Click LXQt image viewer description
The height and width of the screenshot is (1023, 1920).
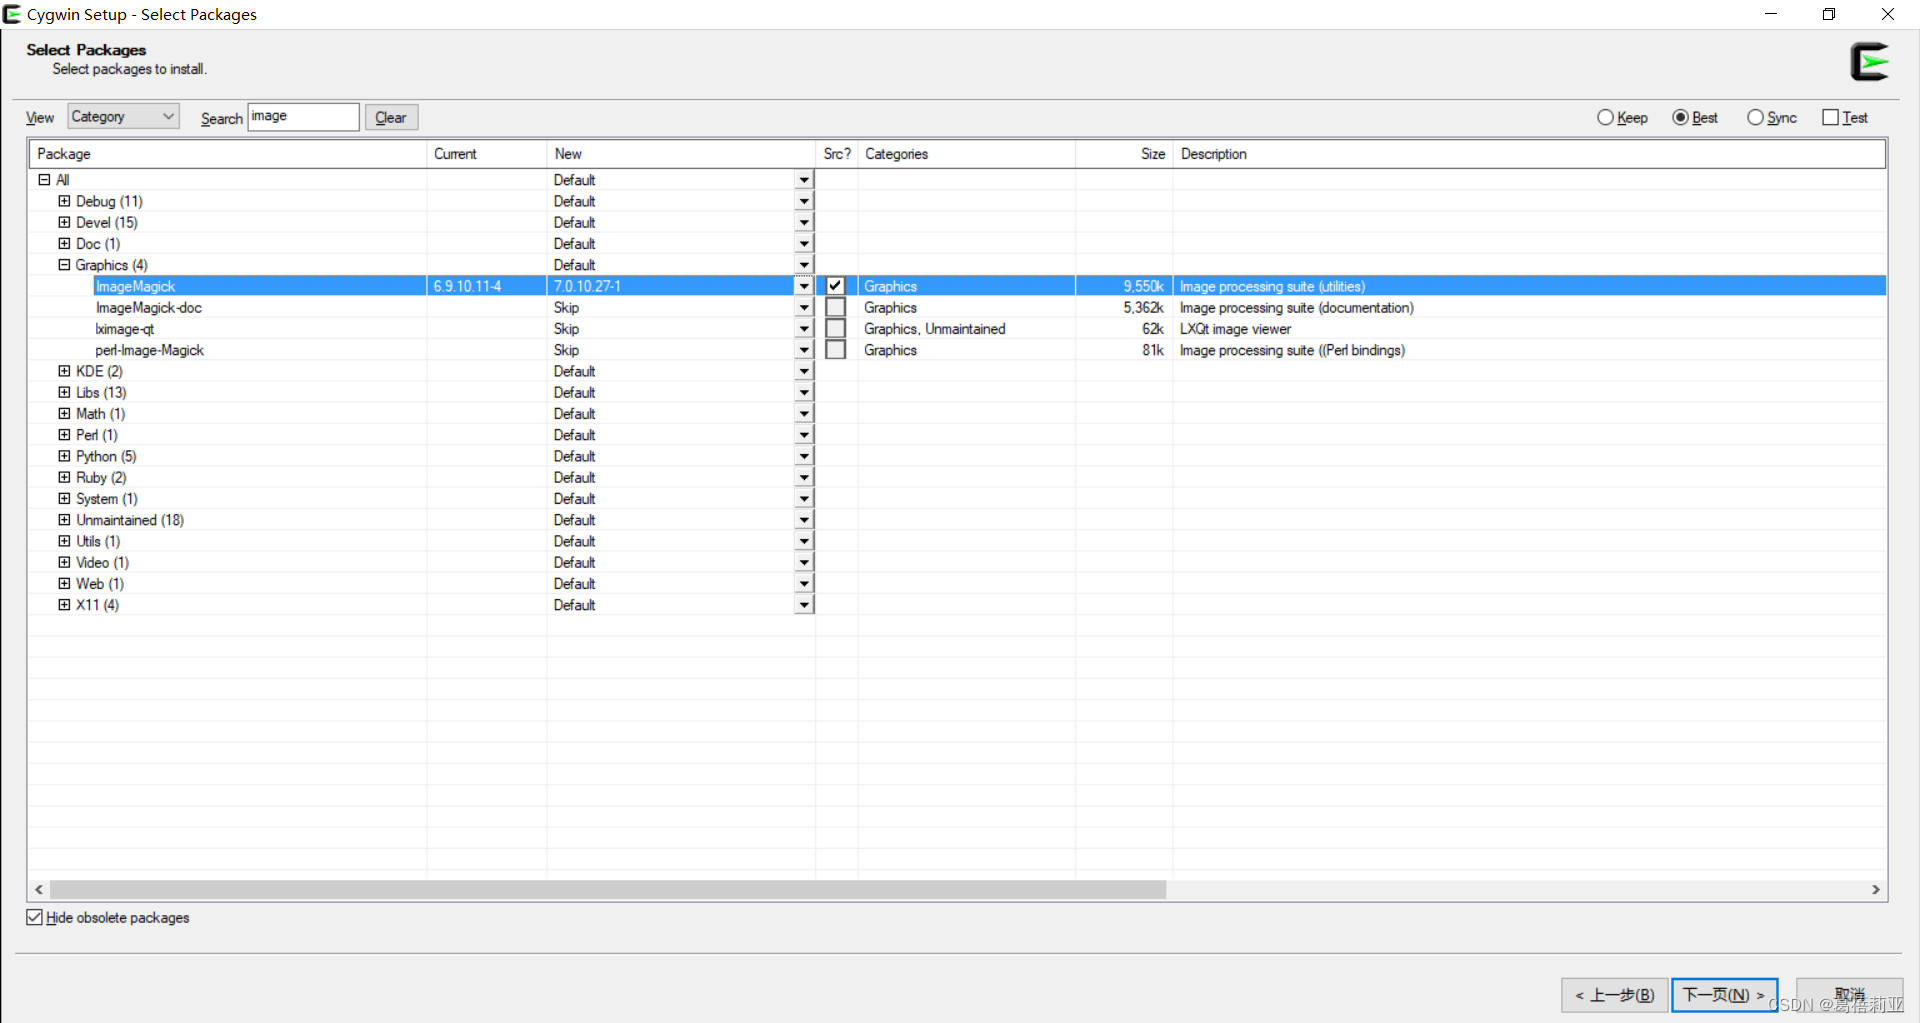click(x=1235, y=329)
